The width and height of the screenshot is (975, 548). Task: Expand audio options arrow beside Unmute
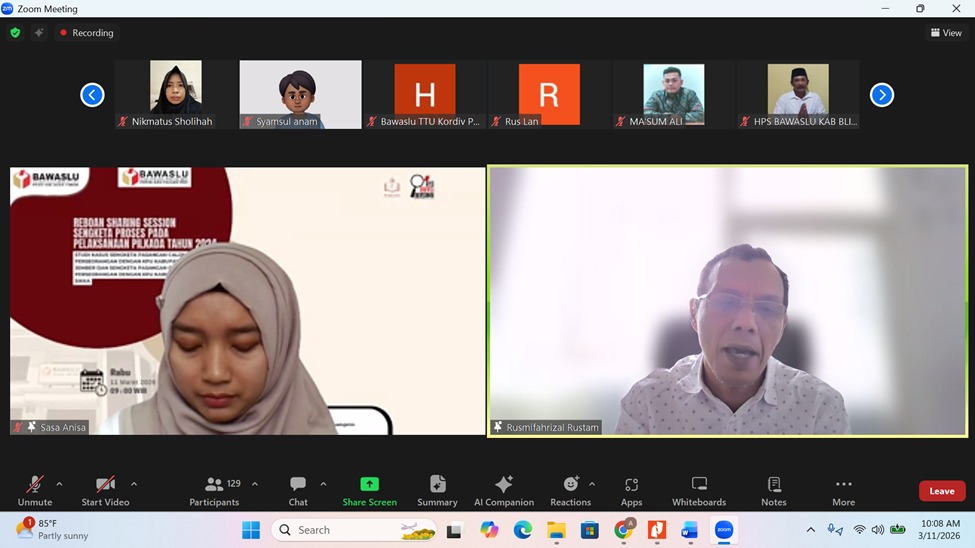59,484
